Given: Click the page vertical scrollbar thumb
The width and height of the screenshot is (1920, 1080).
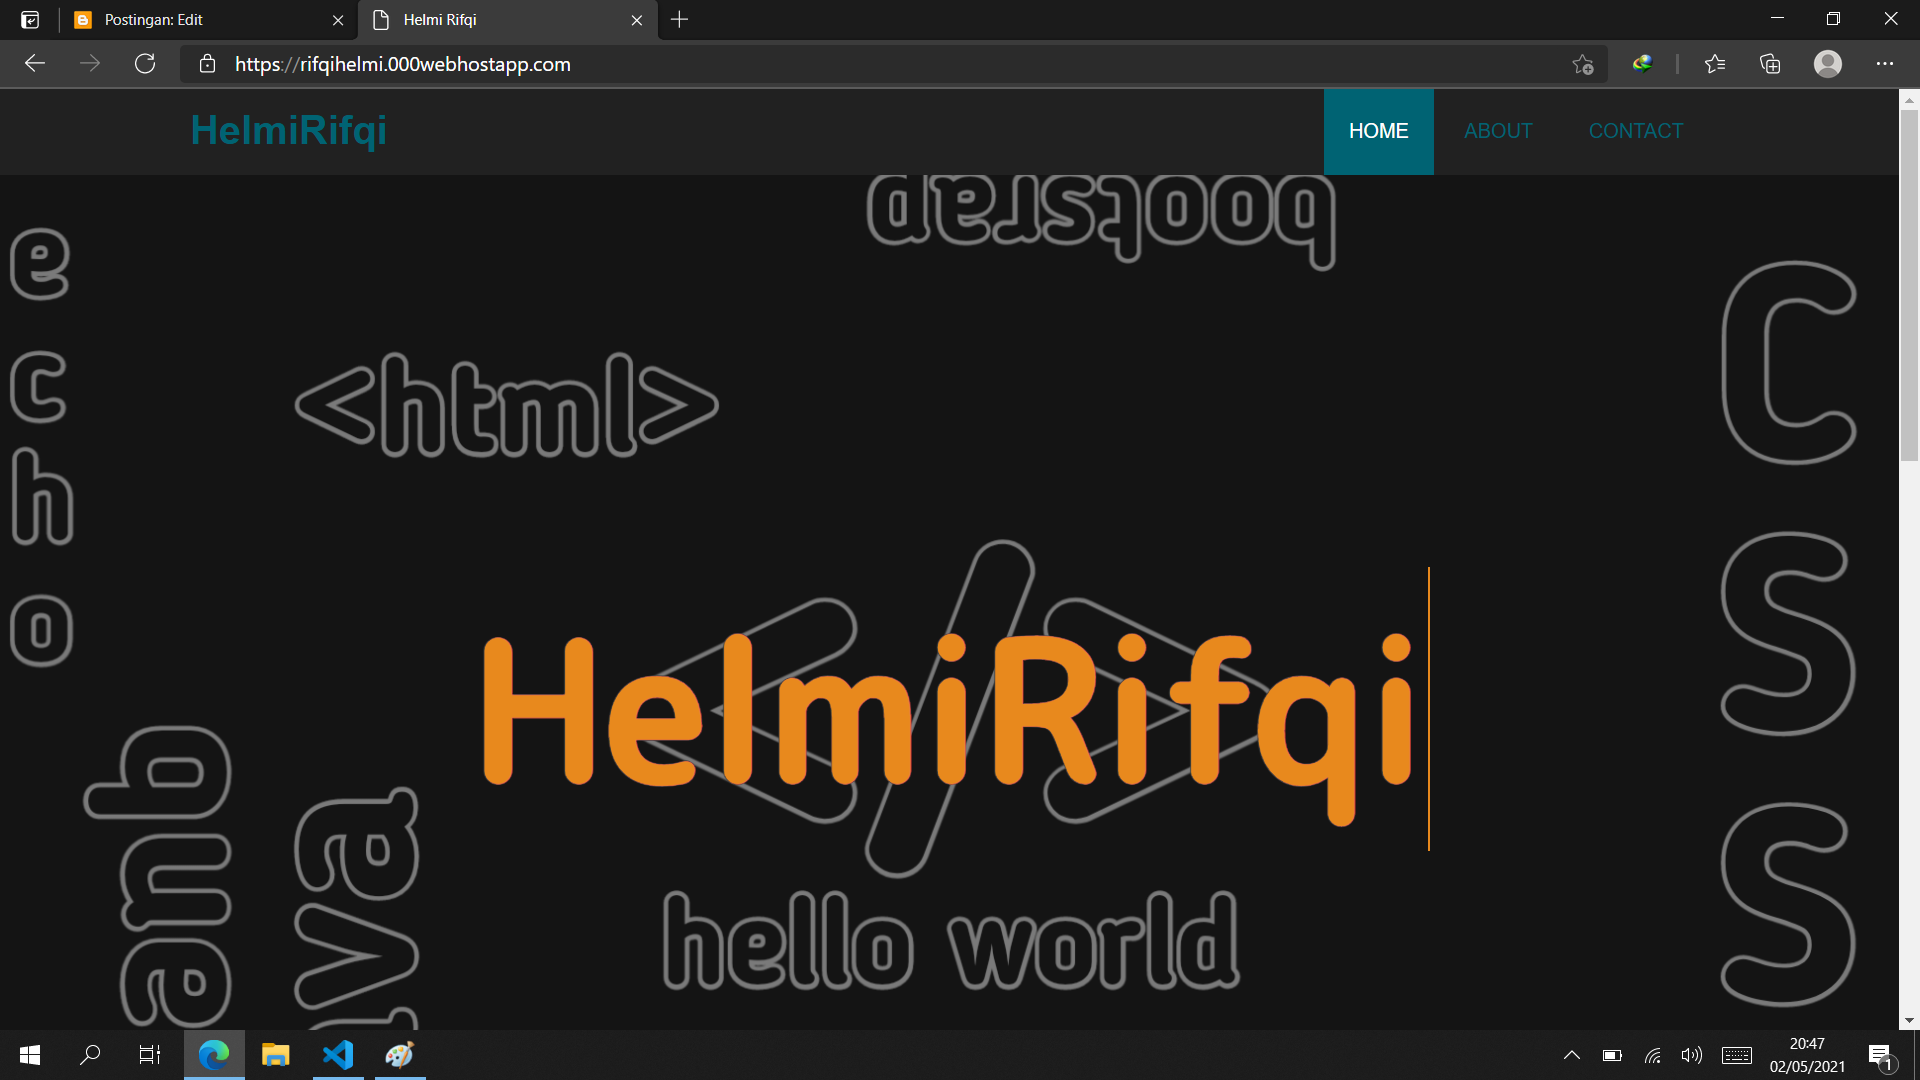Looking at the screenshot, I should click(x=1909, y=285).
